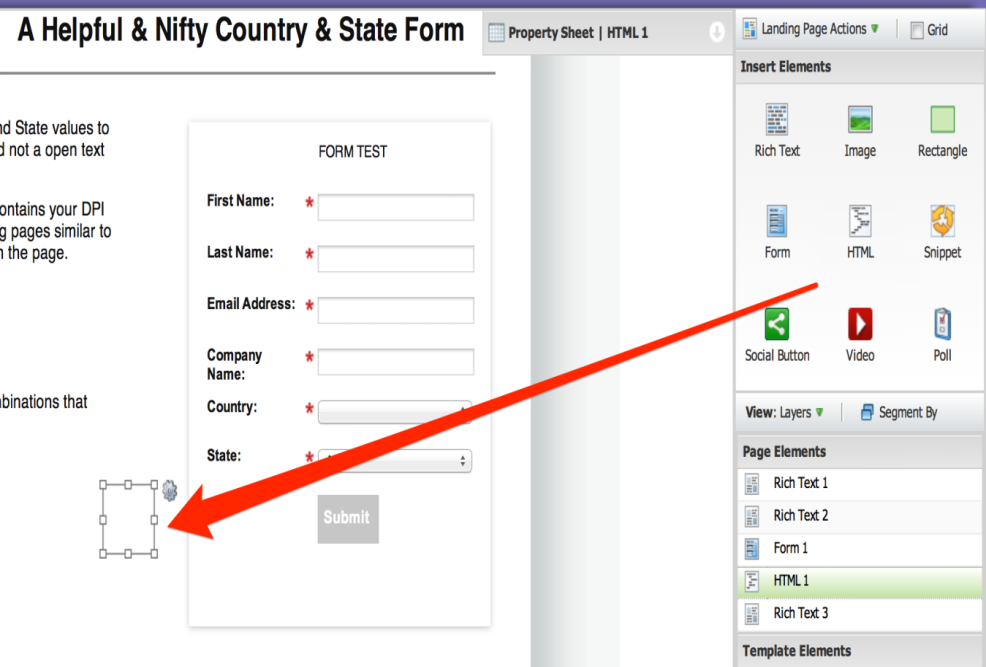Click the Submit button
986x667 pixels.
click(348, 519)
